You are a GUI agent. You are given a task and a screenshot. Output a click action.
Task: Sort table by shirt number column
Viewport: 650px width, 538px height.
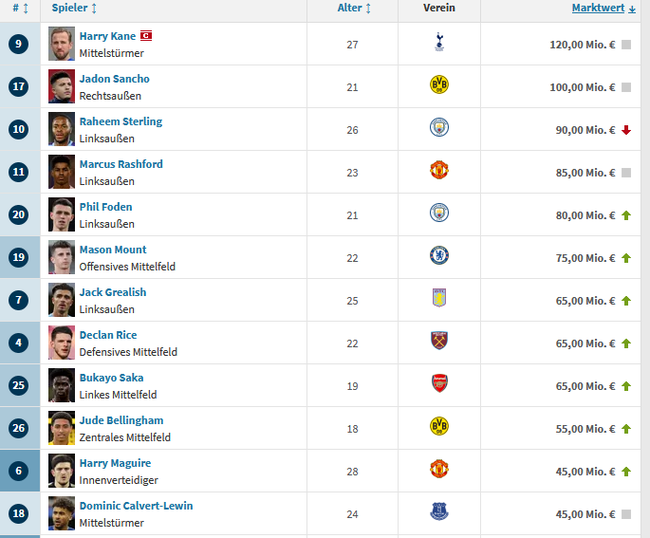(x=20, y=8)
